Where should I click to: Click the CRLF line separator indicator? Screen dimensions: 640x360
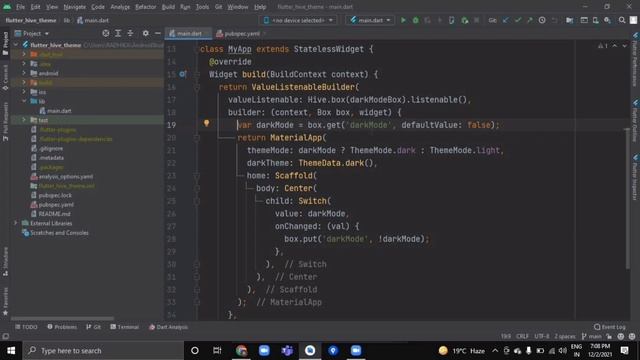point(522,336)
